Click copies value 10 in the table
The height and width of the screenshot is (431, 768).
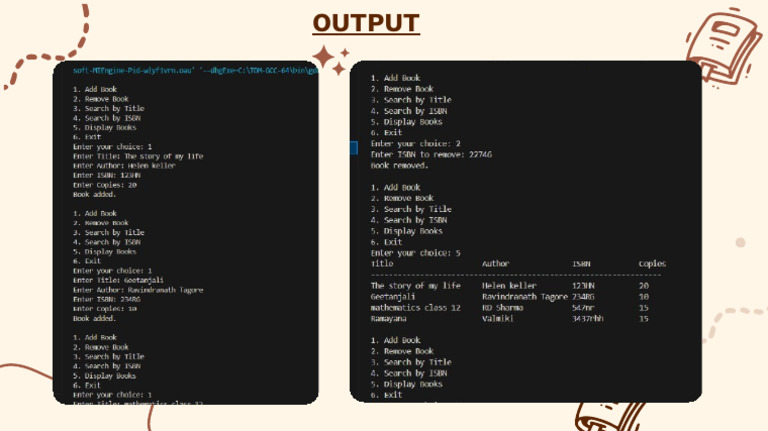[644, 297]
